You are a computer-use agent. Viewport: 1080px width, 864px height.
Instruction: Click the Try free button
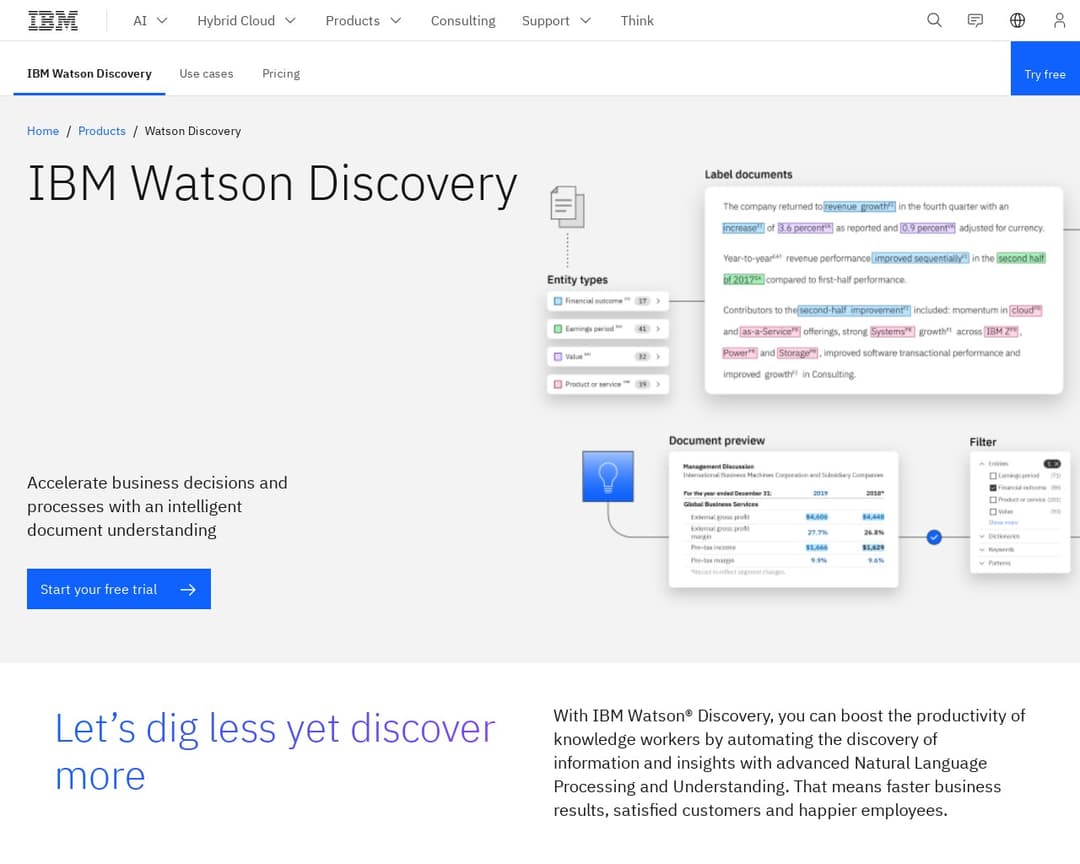[x=1045, y=68]
